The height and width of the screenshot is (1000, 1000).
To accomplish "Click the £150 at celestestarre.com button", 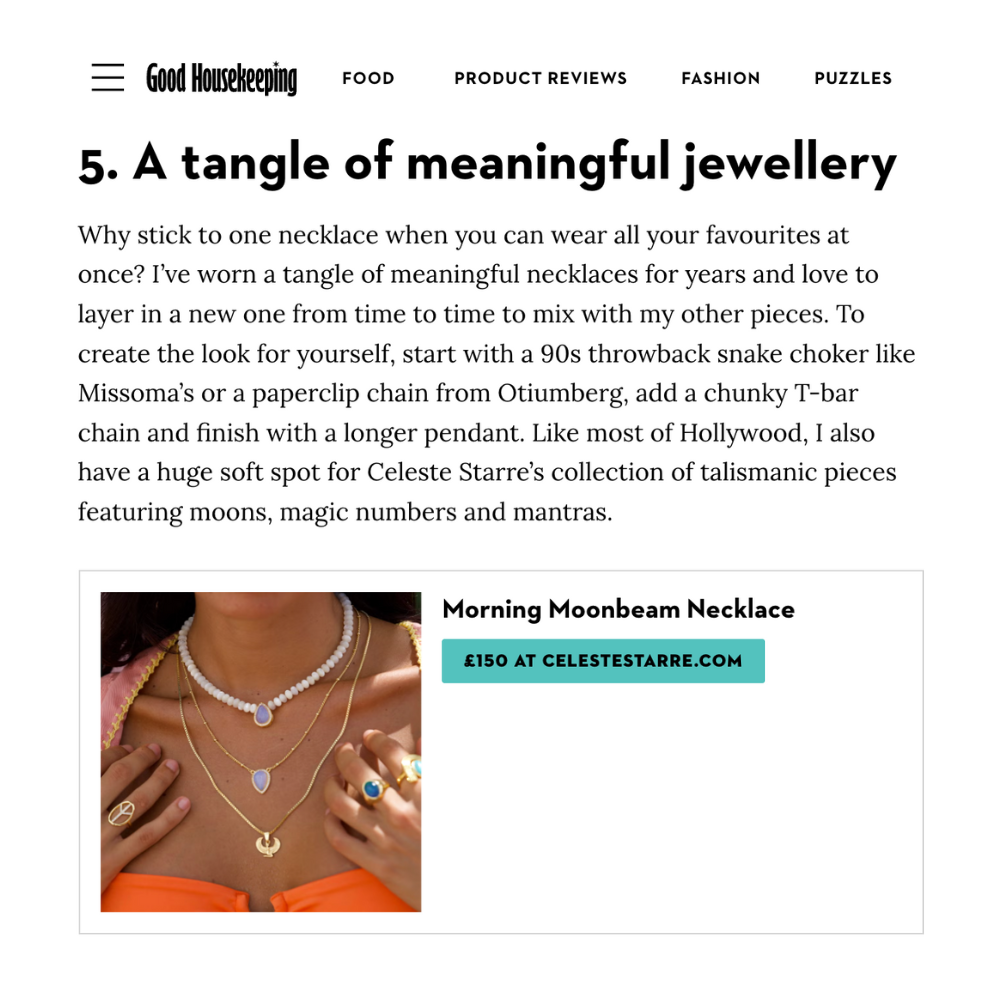I will (x=603, y=661).
